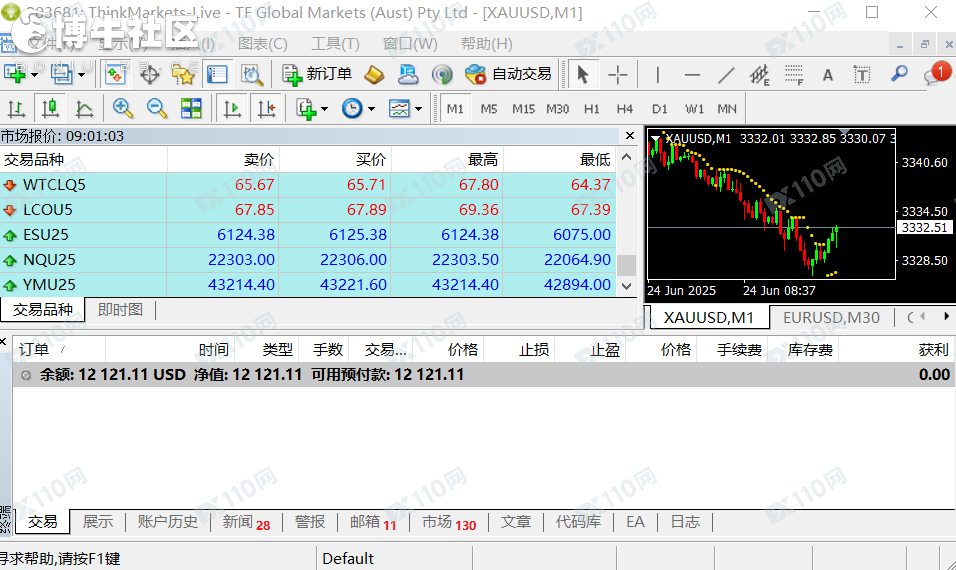Open the 工具(T) menu
This screenshot has width=956, height=570.
(335, 44)
